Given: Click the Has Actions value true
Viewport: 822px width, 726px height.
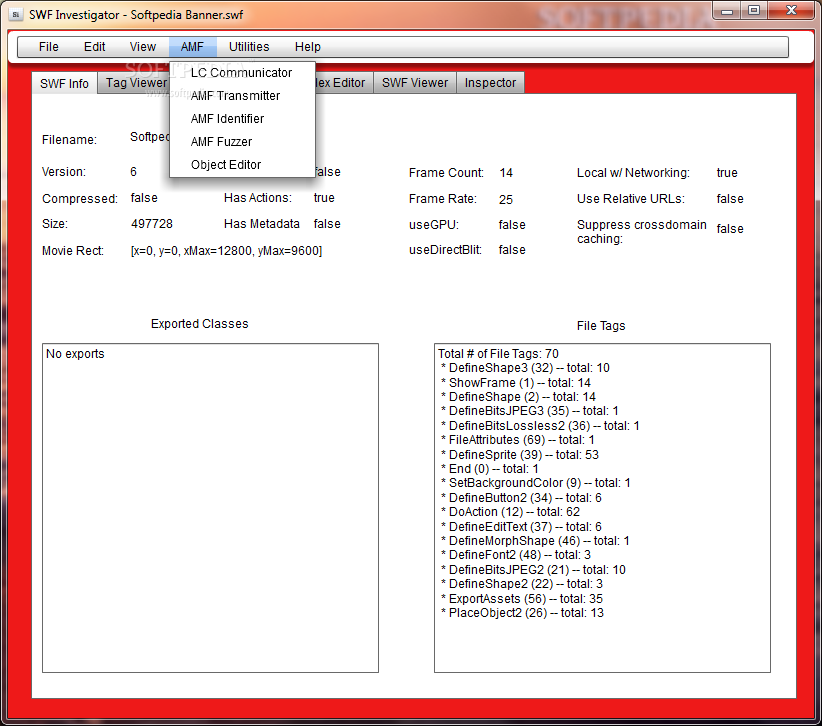Looking at the screenshot, I should pyautogui.click(x=324, y=198).
